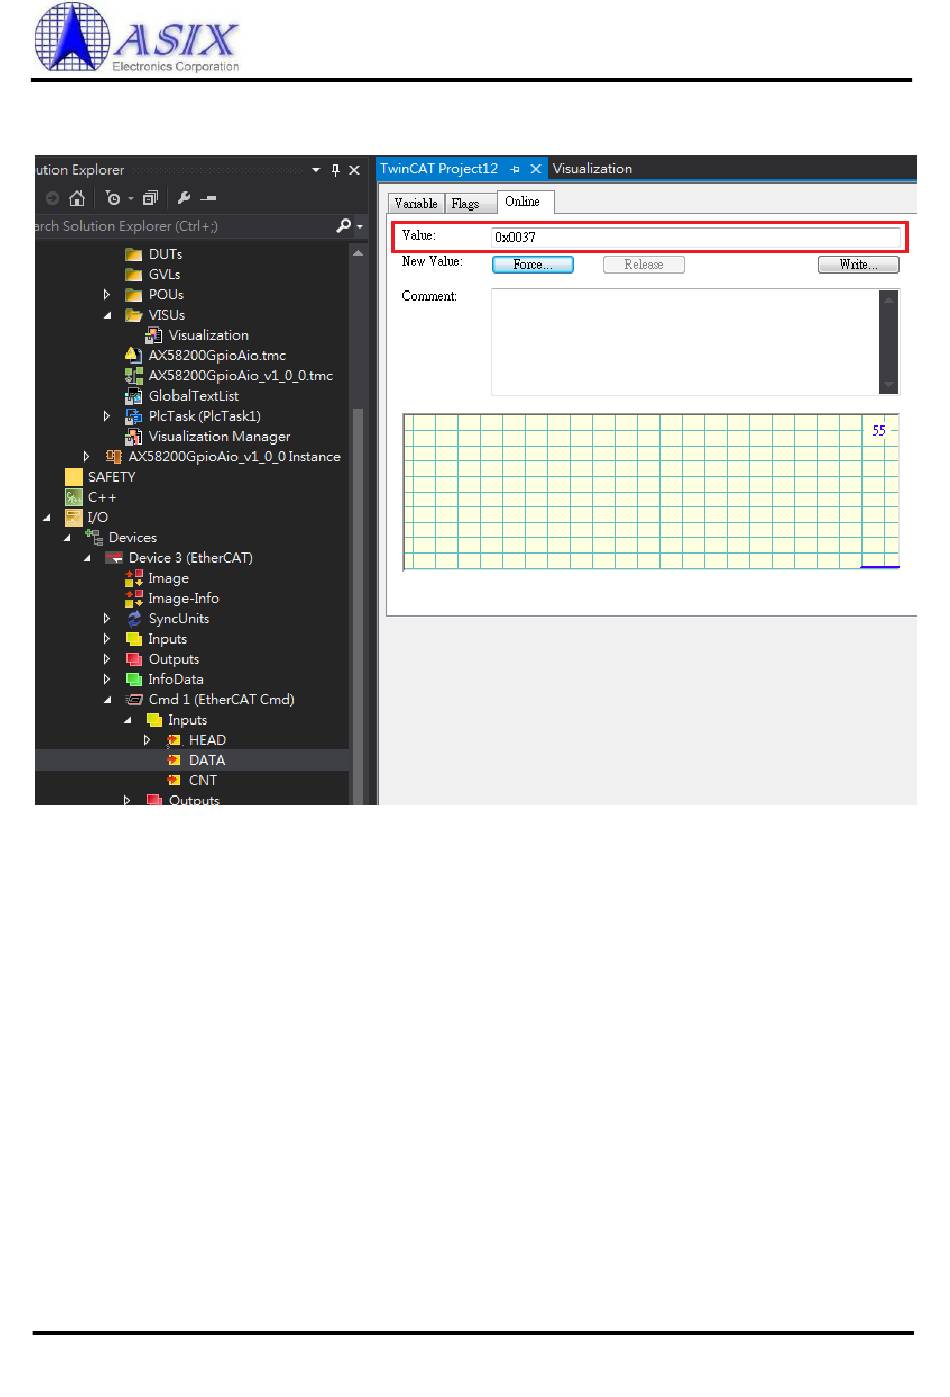Select the Outputs node under Device 3

coord(174,659)
